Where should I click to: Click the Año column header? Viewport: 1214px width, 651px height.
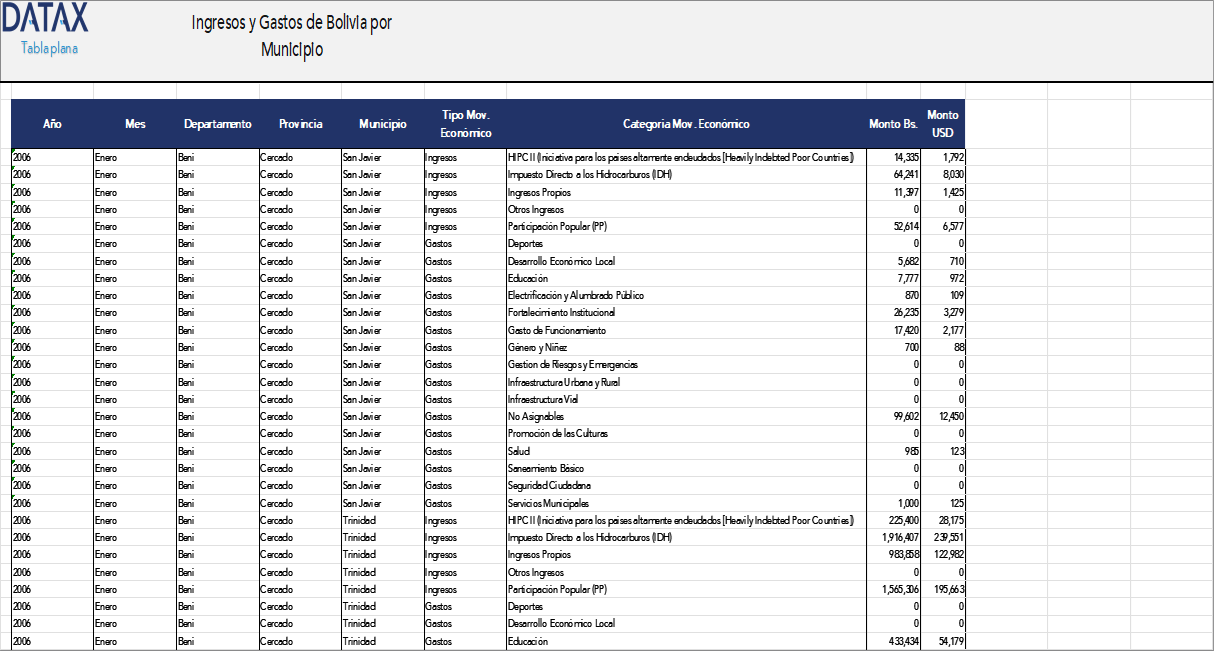[x=51, y=124]
